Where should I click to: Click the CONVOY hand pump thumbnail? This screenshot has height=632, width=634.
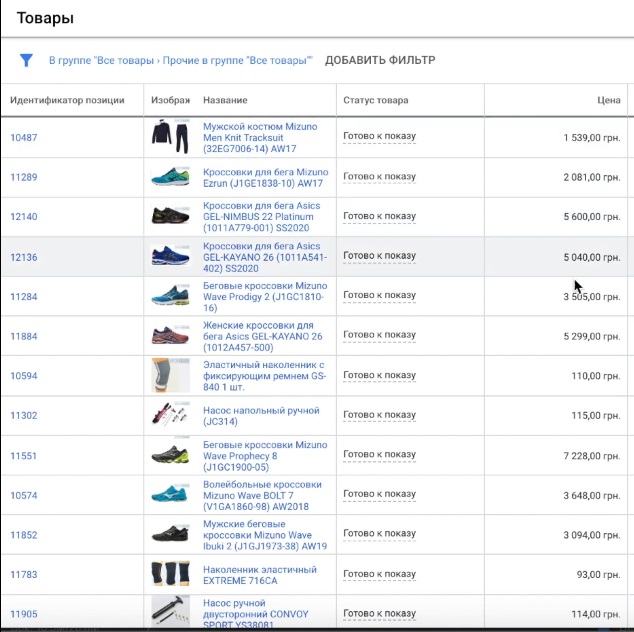pos(170,611)
